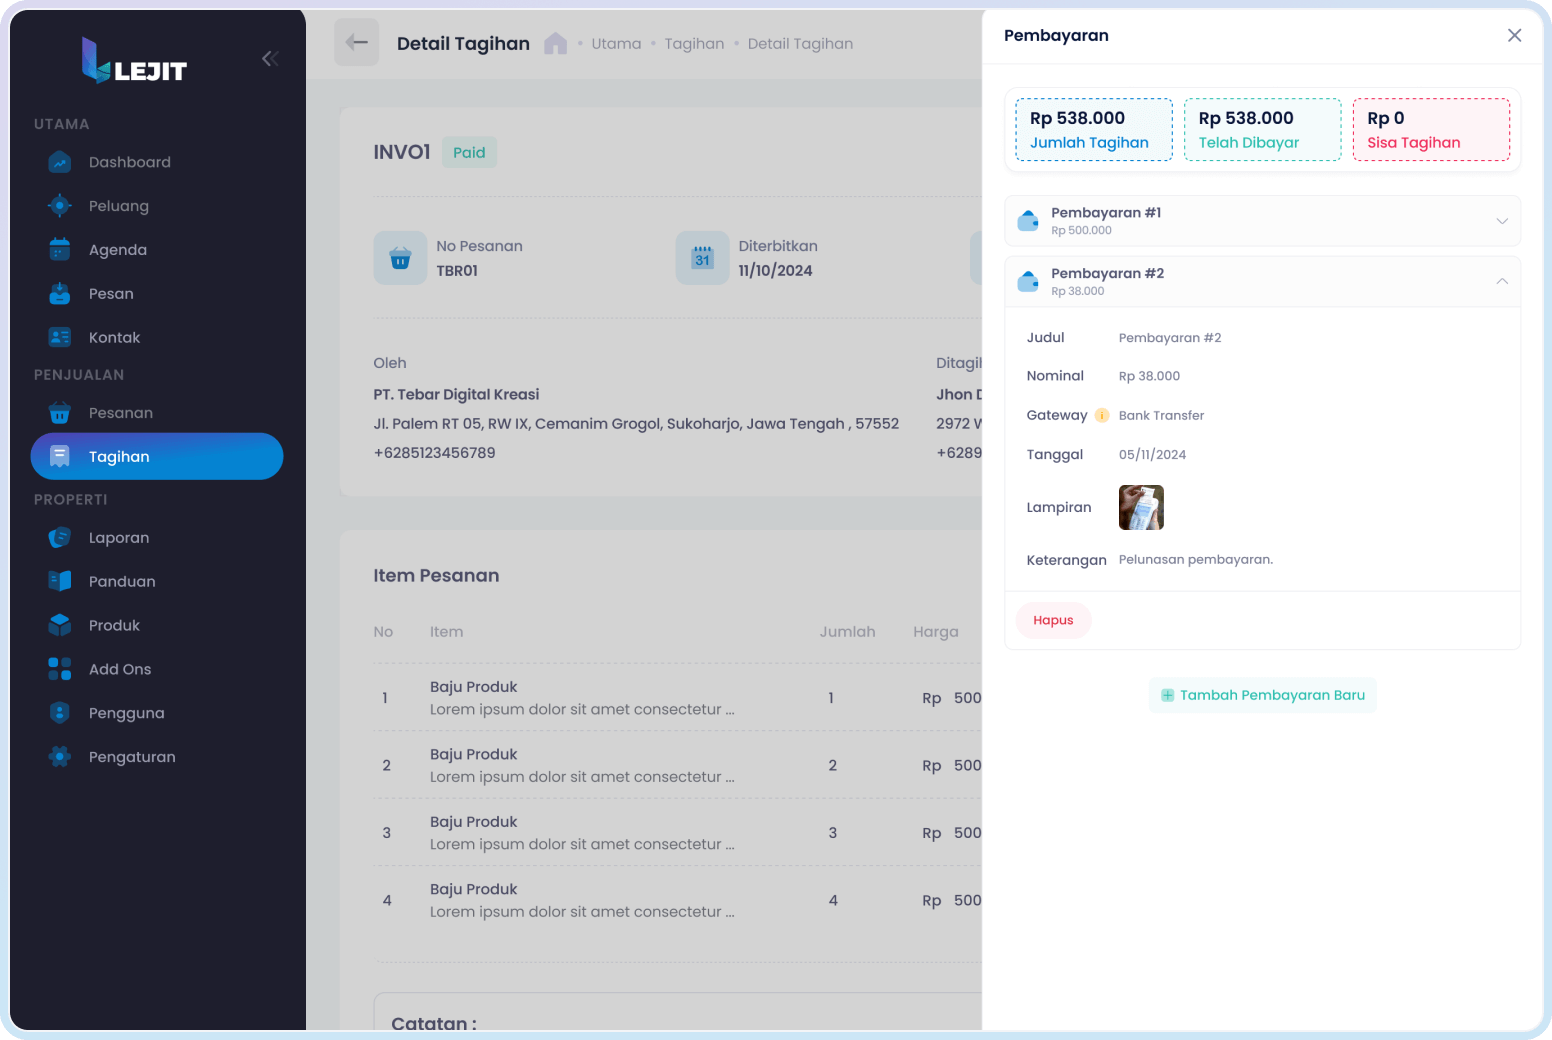This screenshot has width=1552, height=1040.
Task: Collapse Pembayaran #2 accordion
Action: pyautogui.click(x=1501, y=282)
